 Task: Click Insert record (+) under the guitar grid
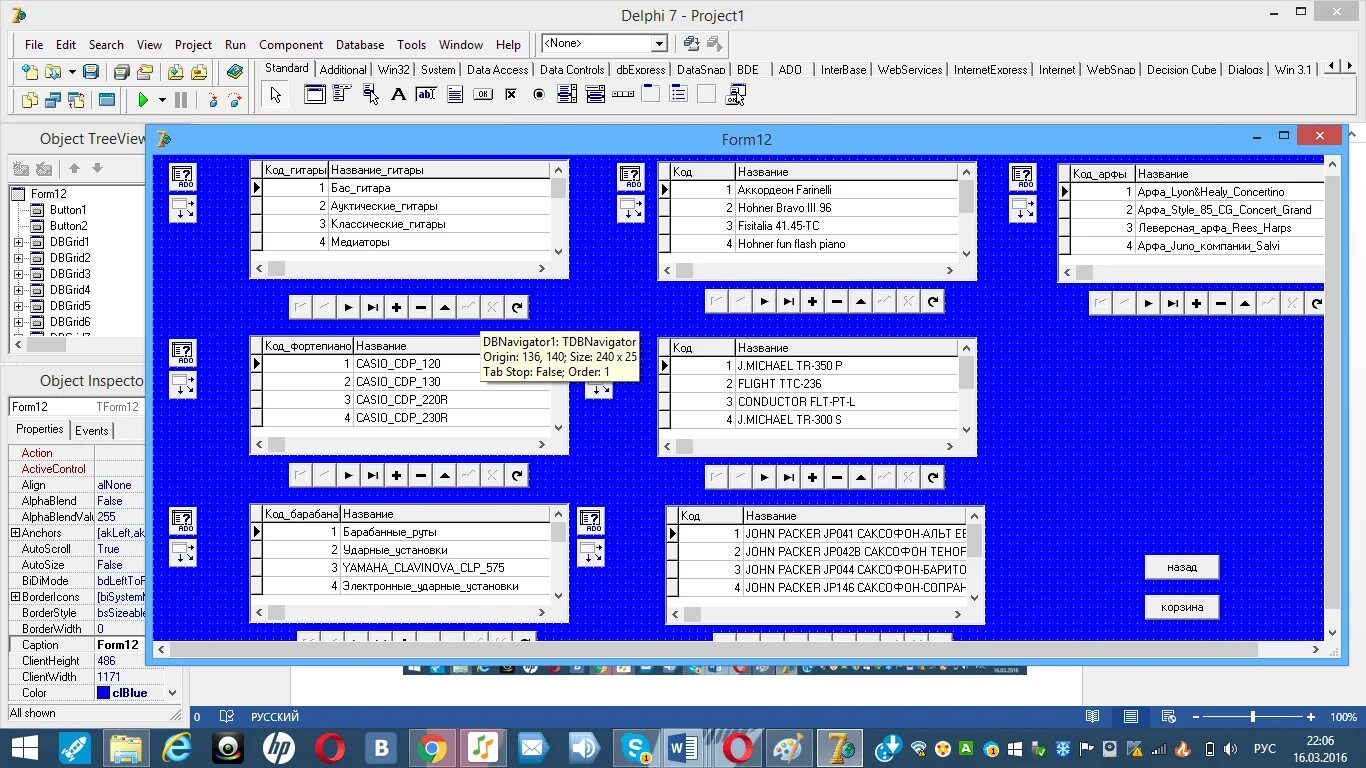[397, 308]
